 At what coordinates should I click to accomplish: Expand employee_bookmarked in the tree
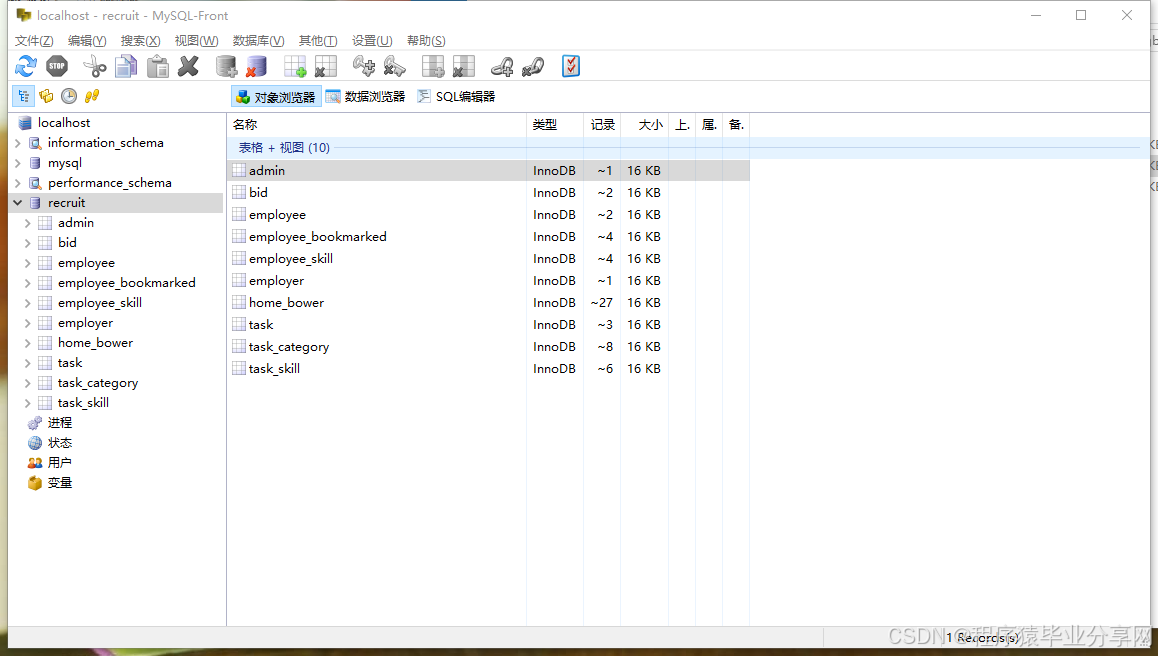point(27,283)
